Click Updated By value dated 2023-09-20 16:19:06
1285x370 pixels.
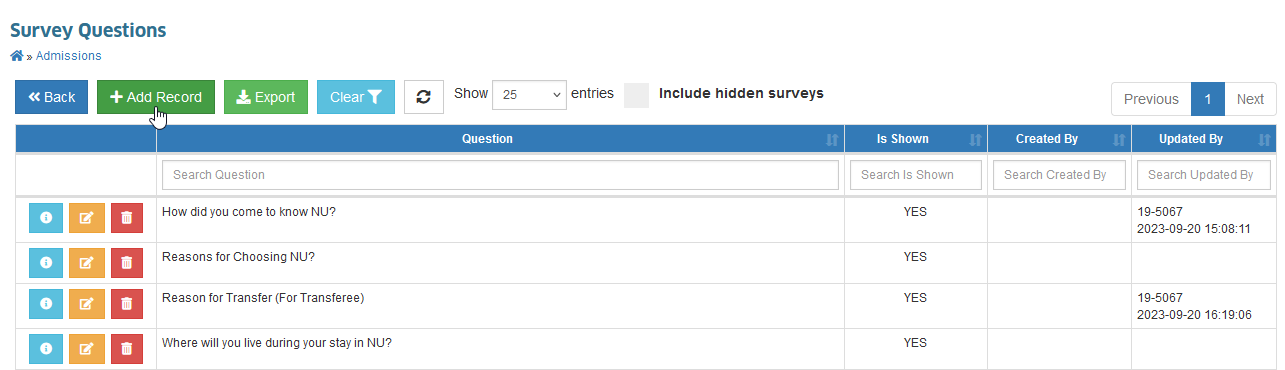pos(1194,307)
